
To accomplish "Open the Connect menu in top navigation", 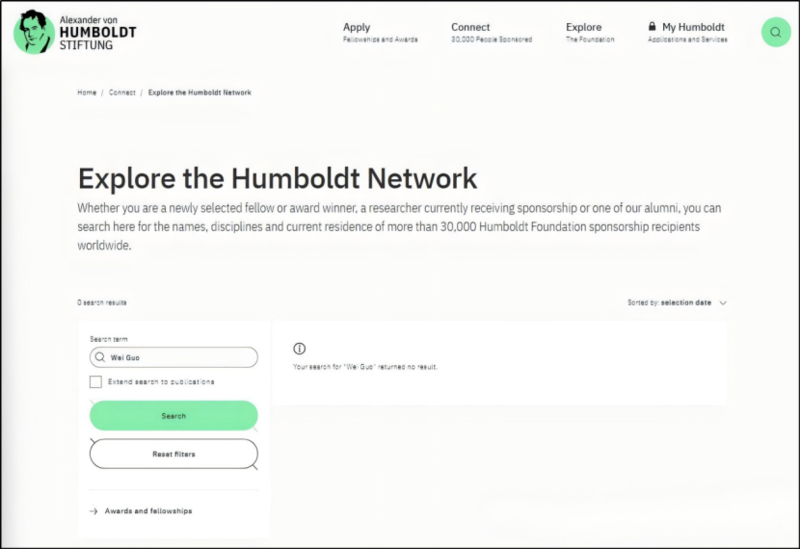I will [470, 27].
